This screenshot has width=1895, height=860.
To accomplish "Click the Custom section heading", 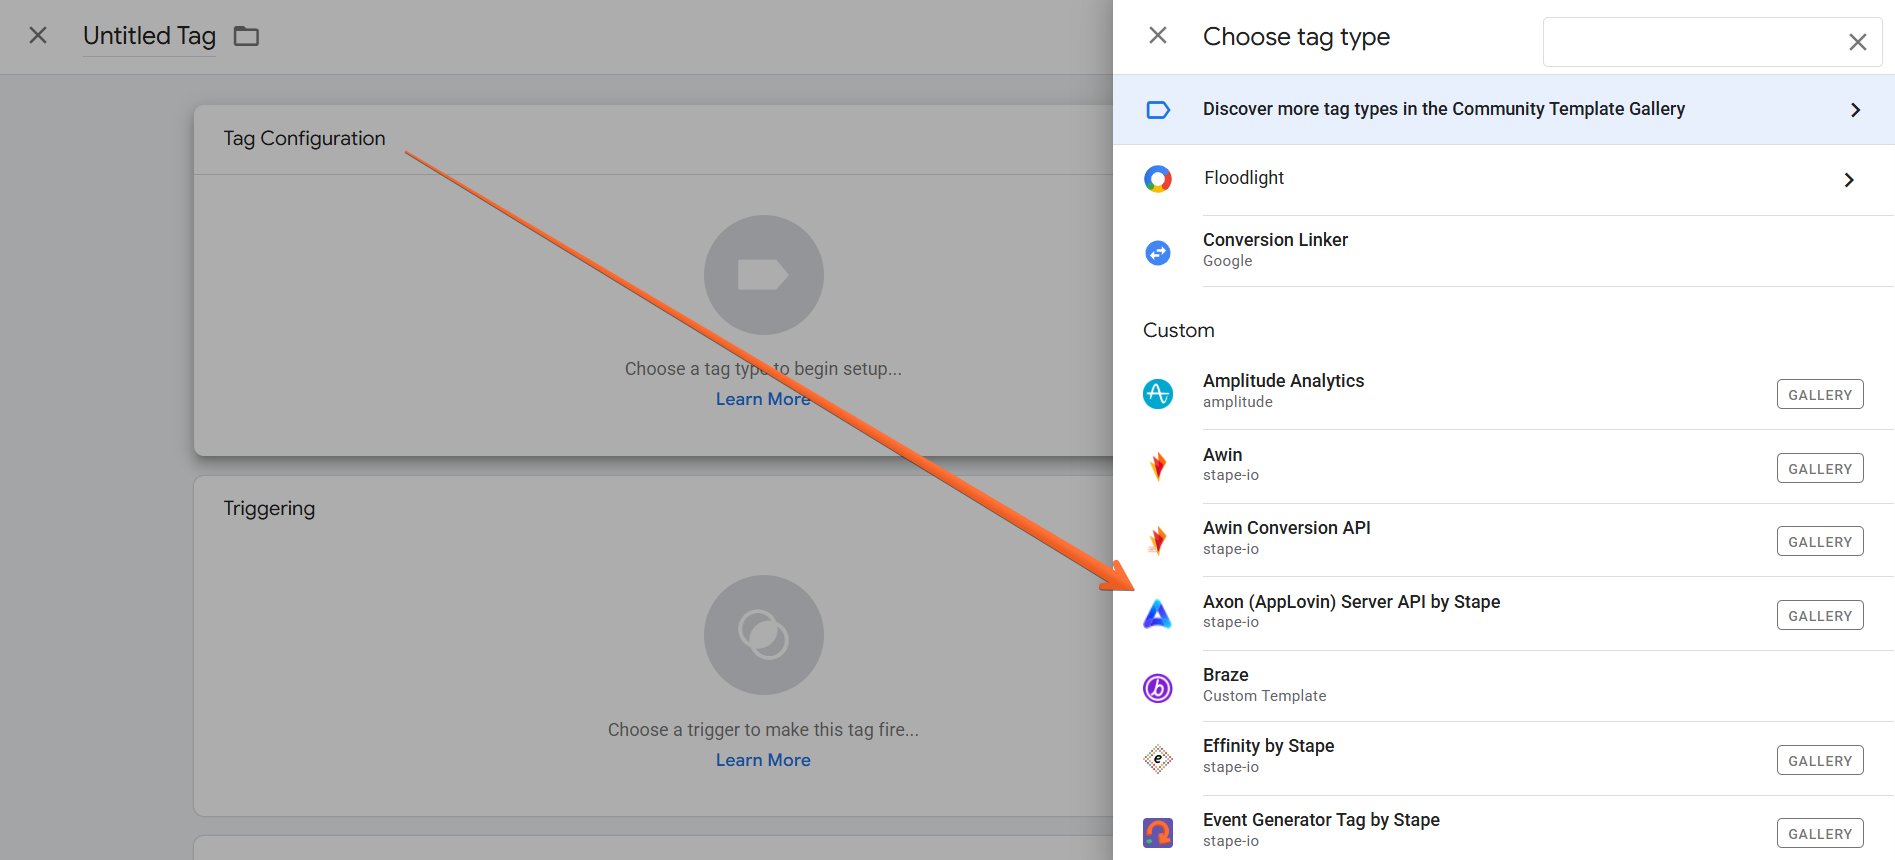I will click(x=1179, y=330).
